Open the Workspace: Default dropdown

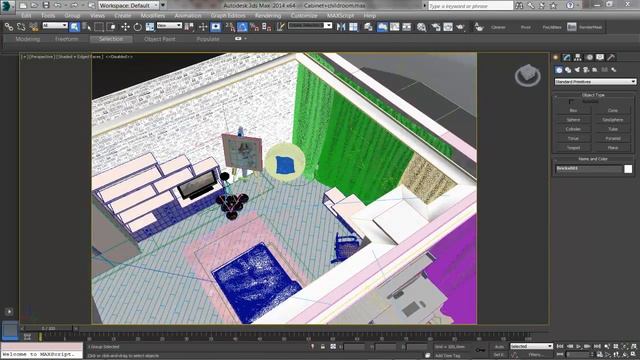pyautogui.click(x=129, y=6)
